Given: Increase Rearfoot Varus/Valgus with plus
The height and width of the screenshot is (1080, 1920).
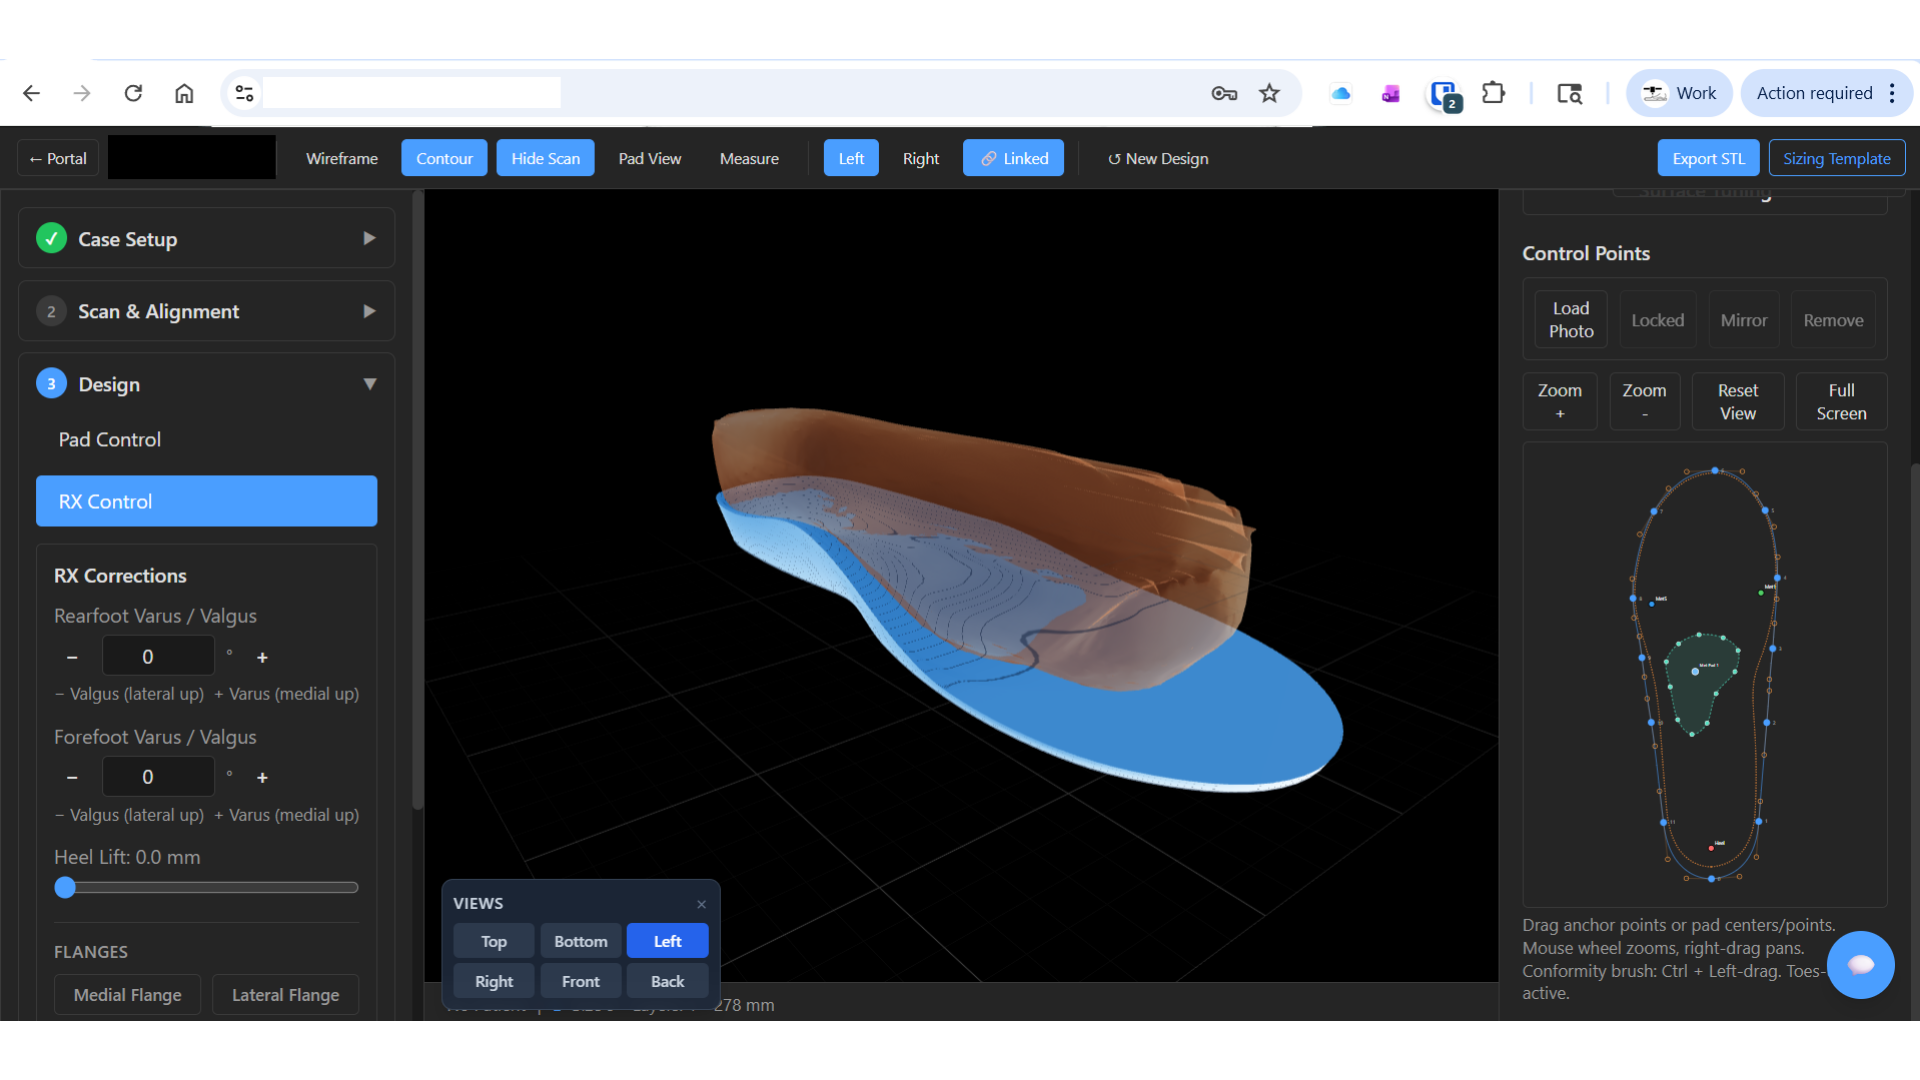Looking at the screenshot, I should click(262, 657).
